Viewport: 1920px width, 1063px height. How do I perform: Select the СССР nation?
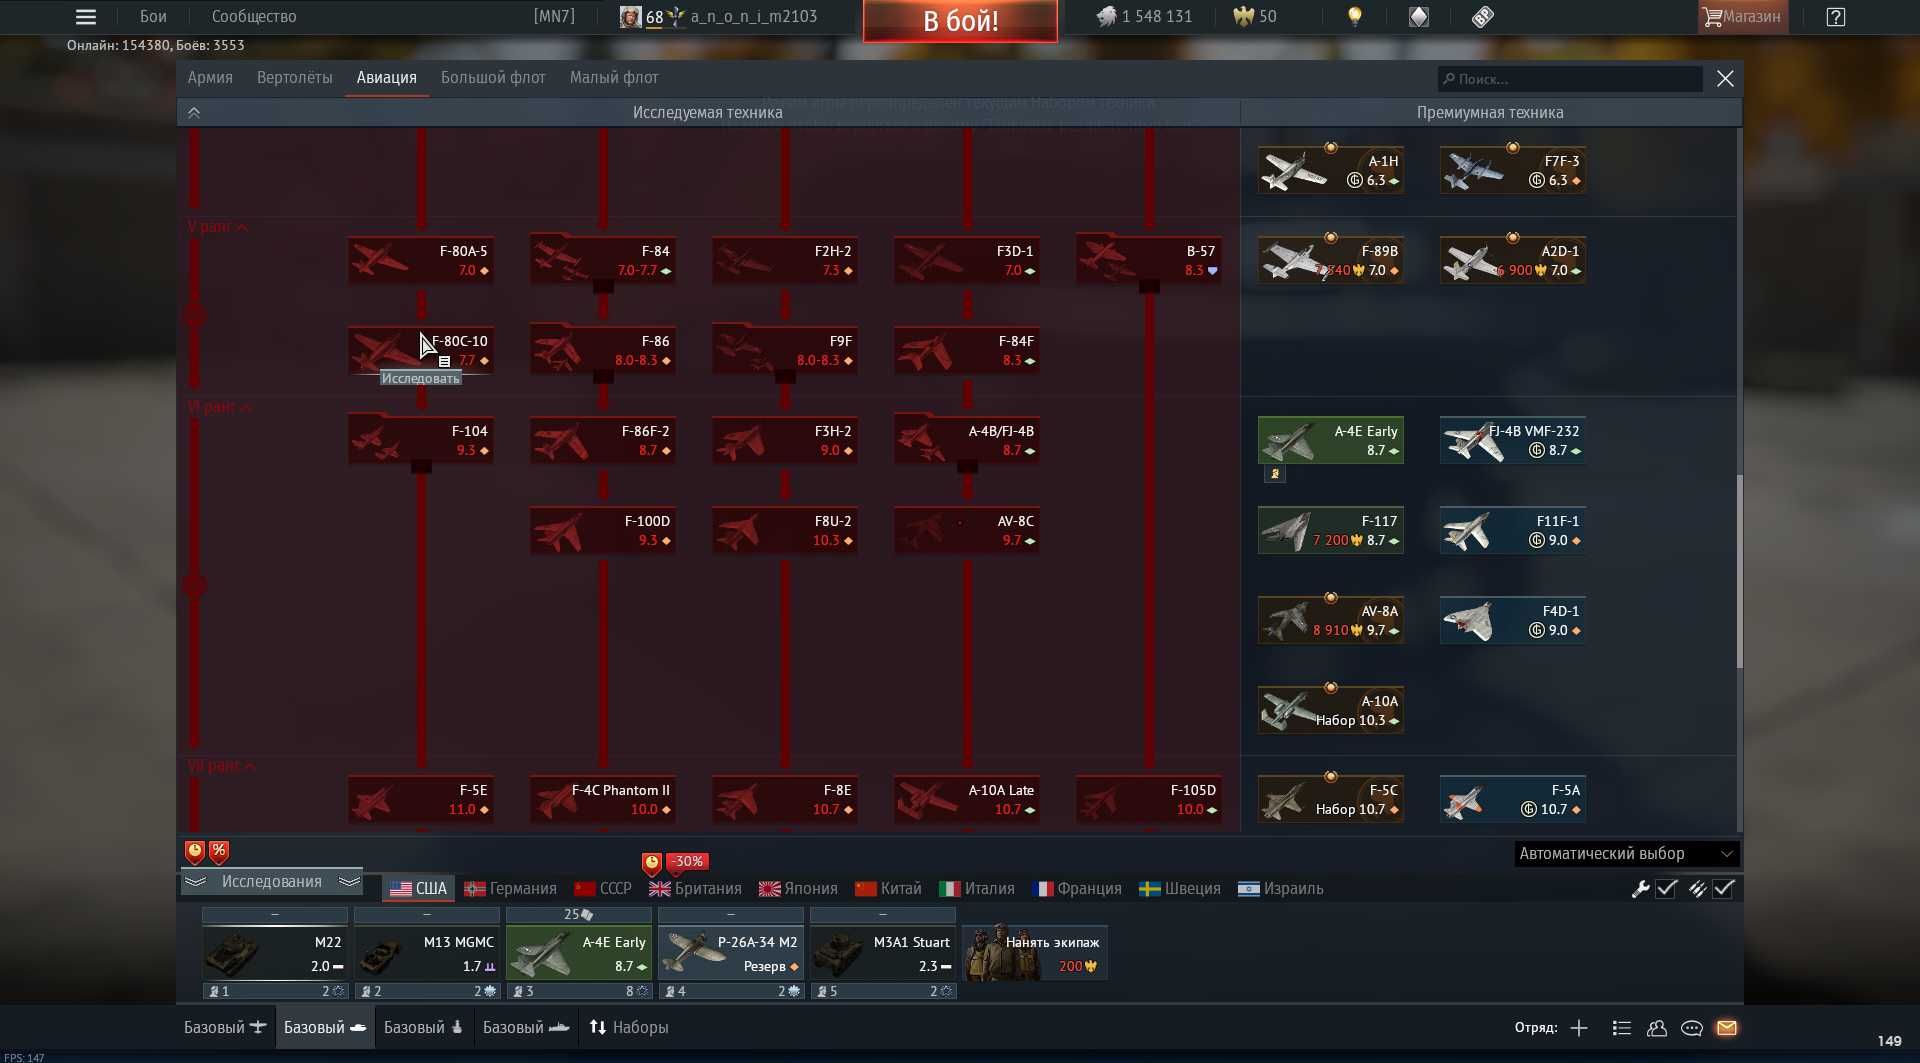coord(603,889)
